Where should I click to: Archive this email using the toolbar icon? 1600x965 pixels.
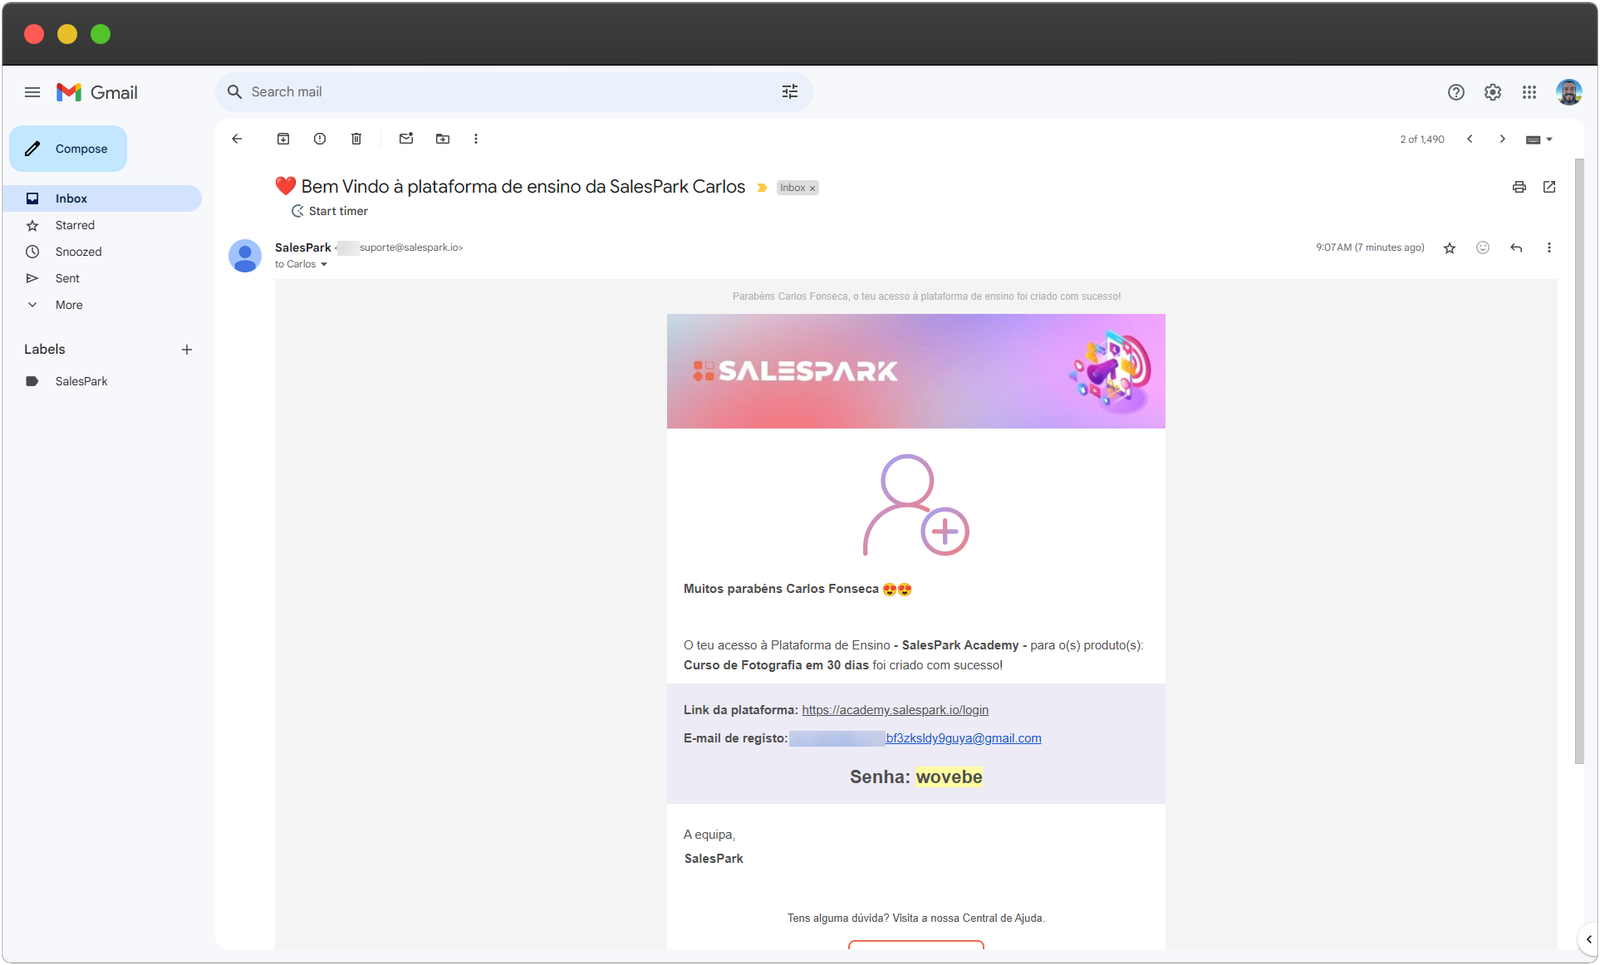pos(283,139)
